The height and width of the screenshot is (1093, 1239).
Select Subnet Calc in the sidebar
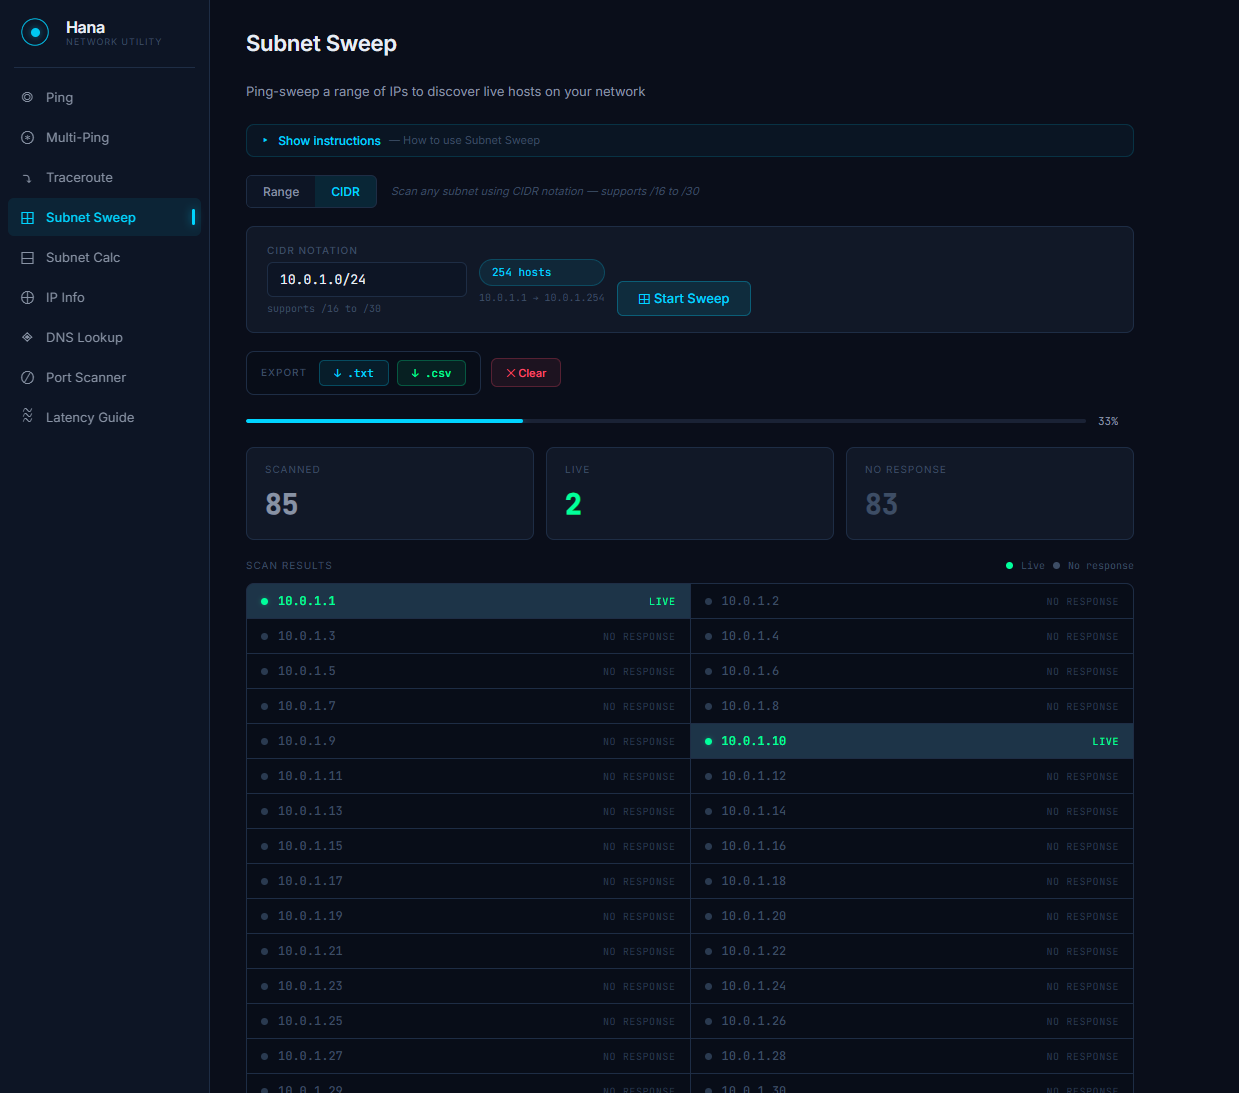pyautogui.click(x=104, y=257)
